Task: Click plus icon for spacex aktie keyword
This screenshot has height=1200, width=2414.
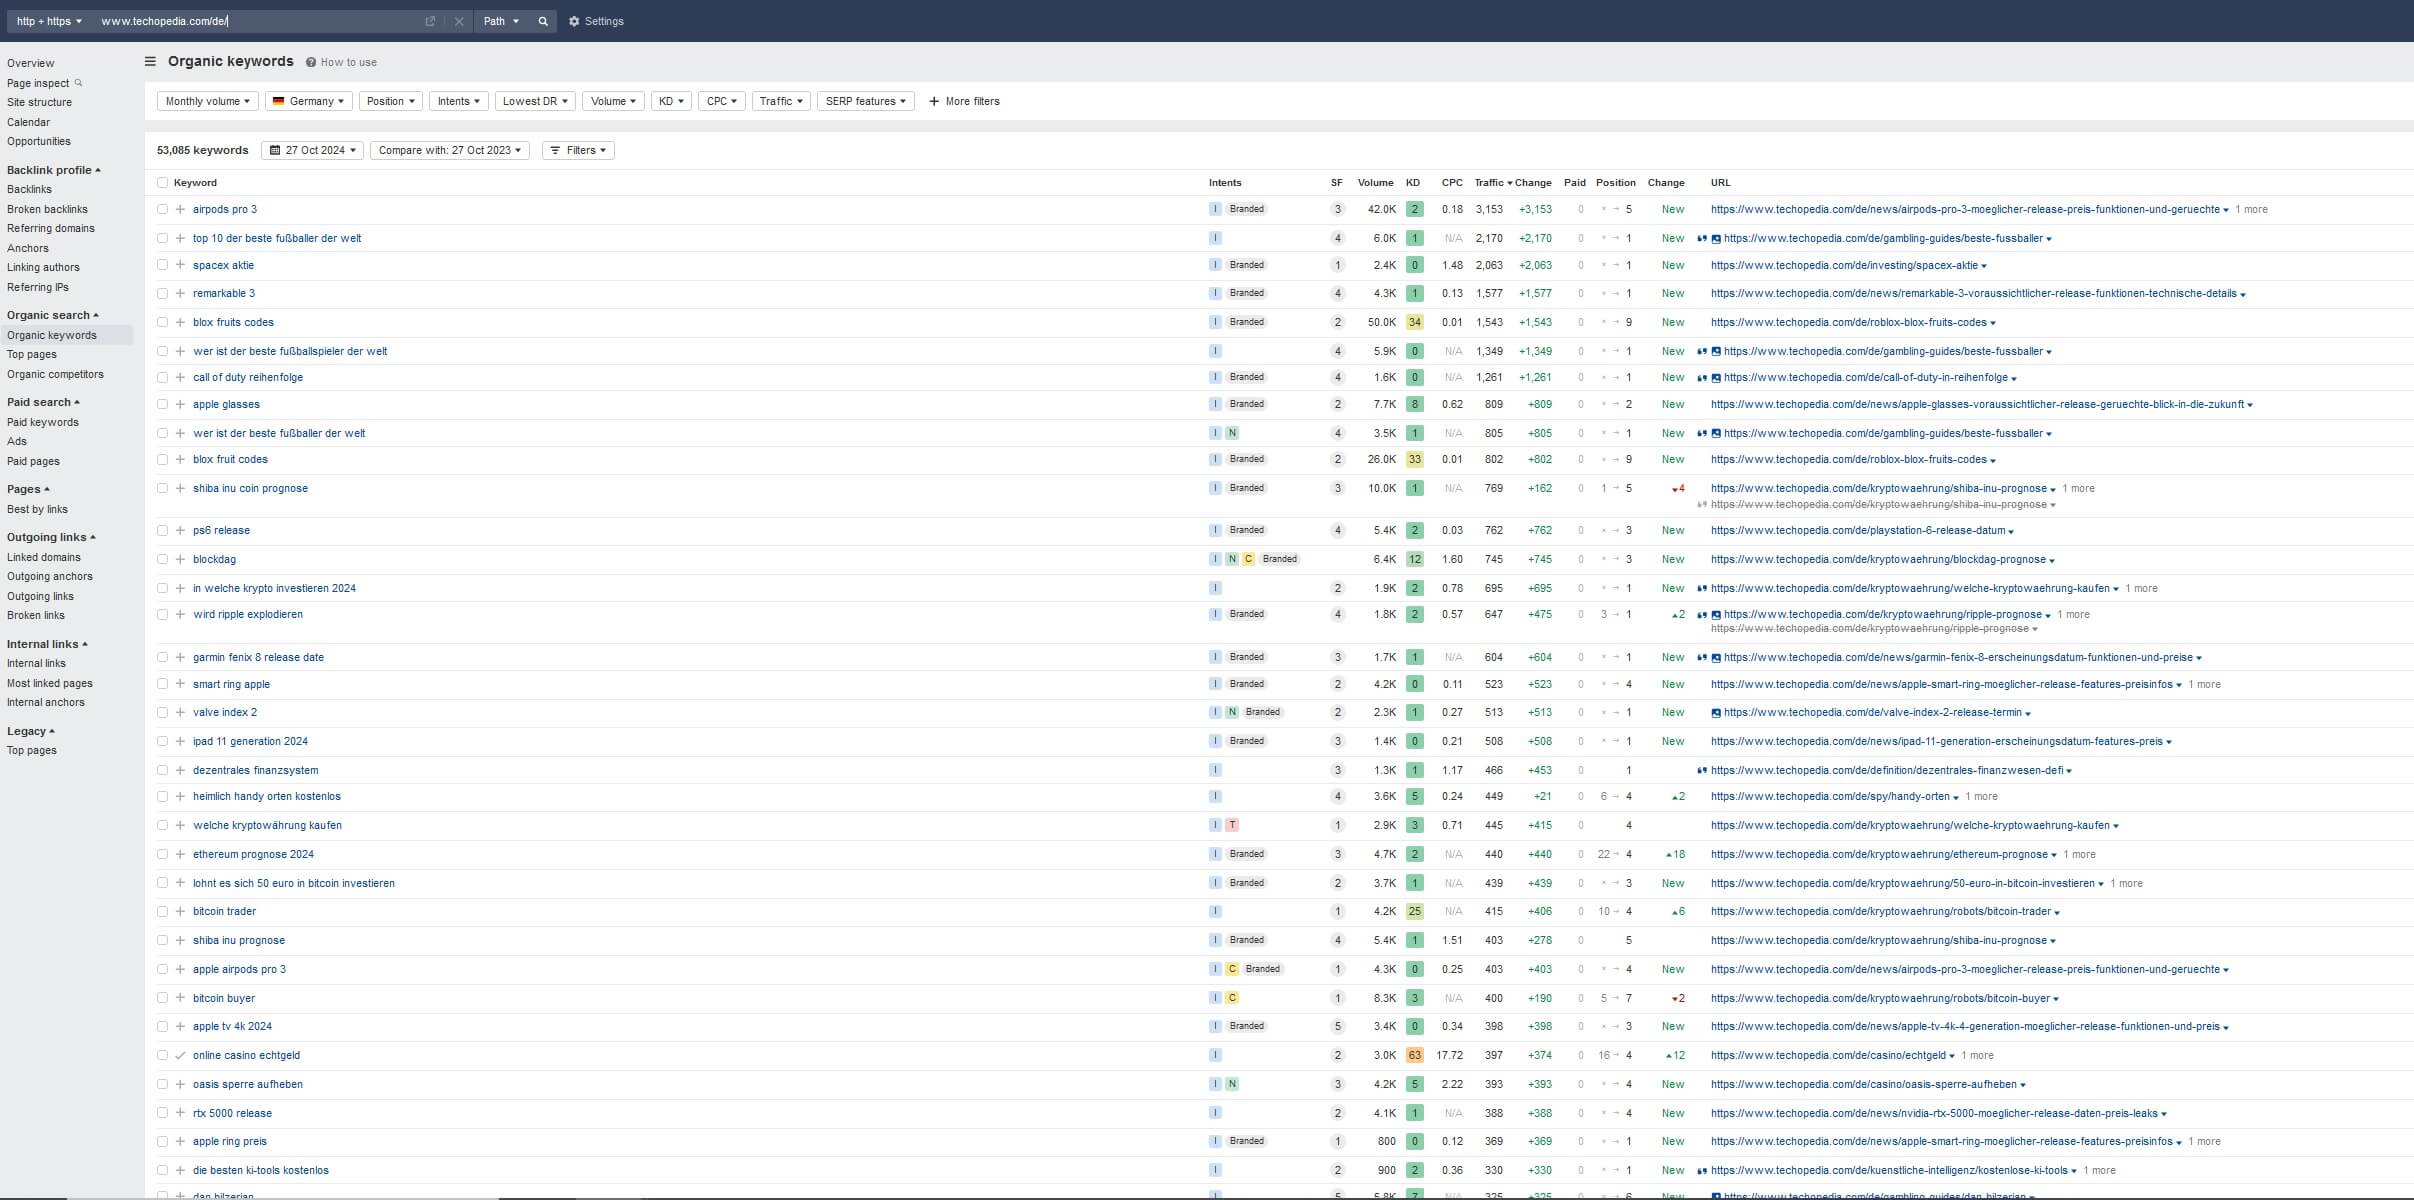Action: click(x=180, y=265)
